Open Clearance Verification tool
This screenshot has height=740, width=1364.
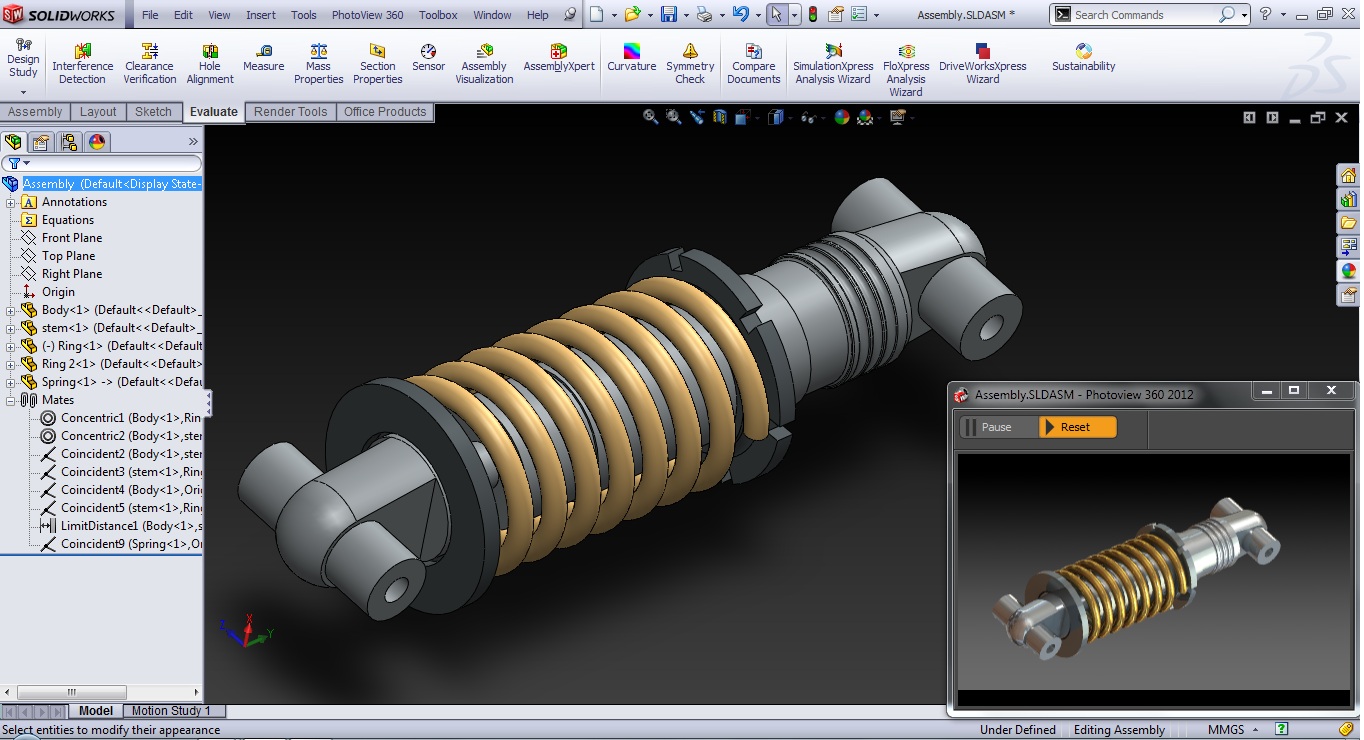pos(150,64)
